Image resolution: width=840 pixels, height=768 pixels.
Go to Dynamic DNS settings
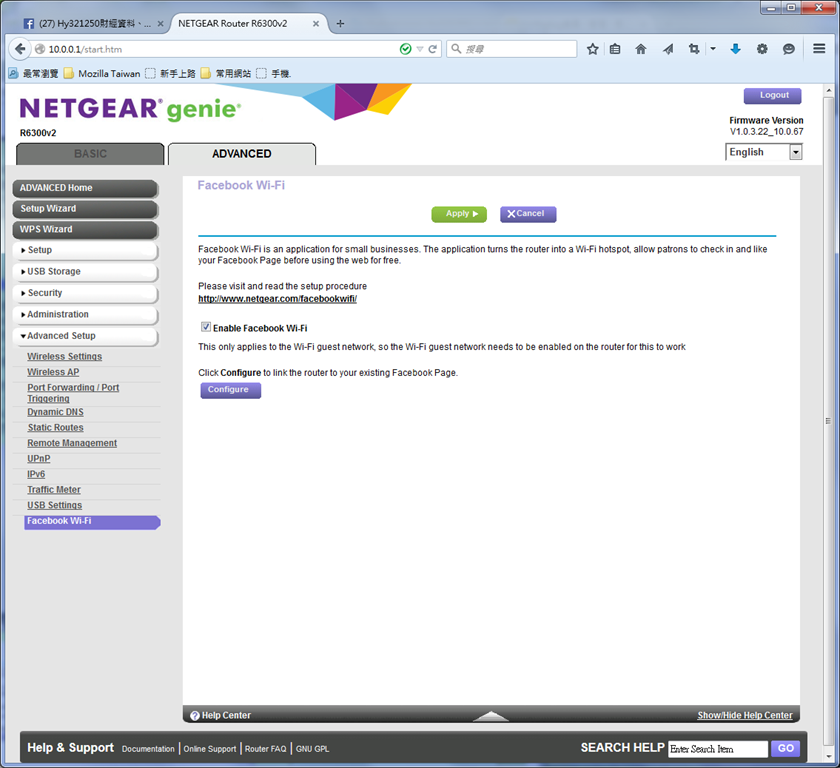point(55,412)
